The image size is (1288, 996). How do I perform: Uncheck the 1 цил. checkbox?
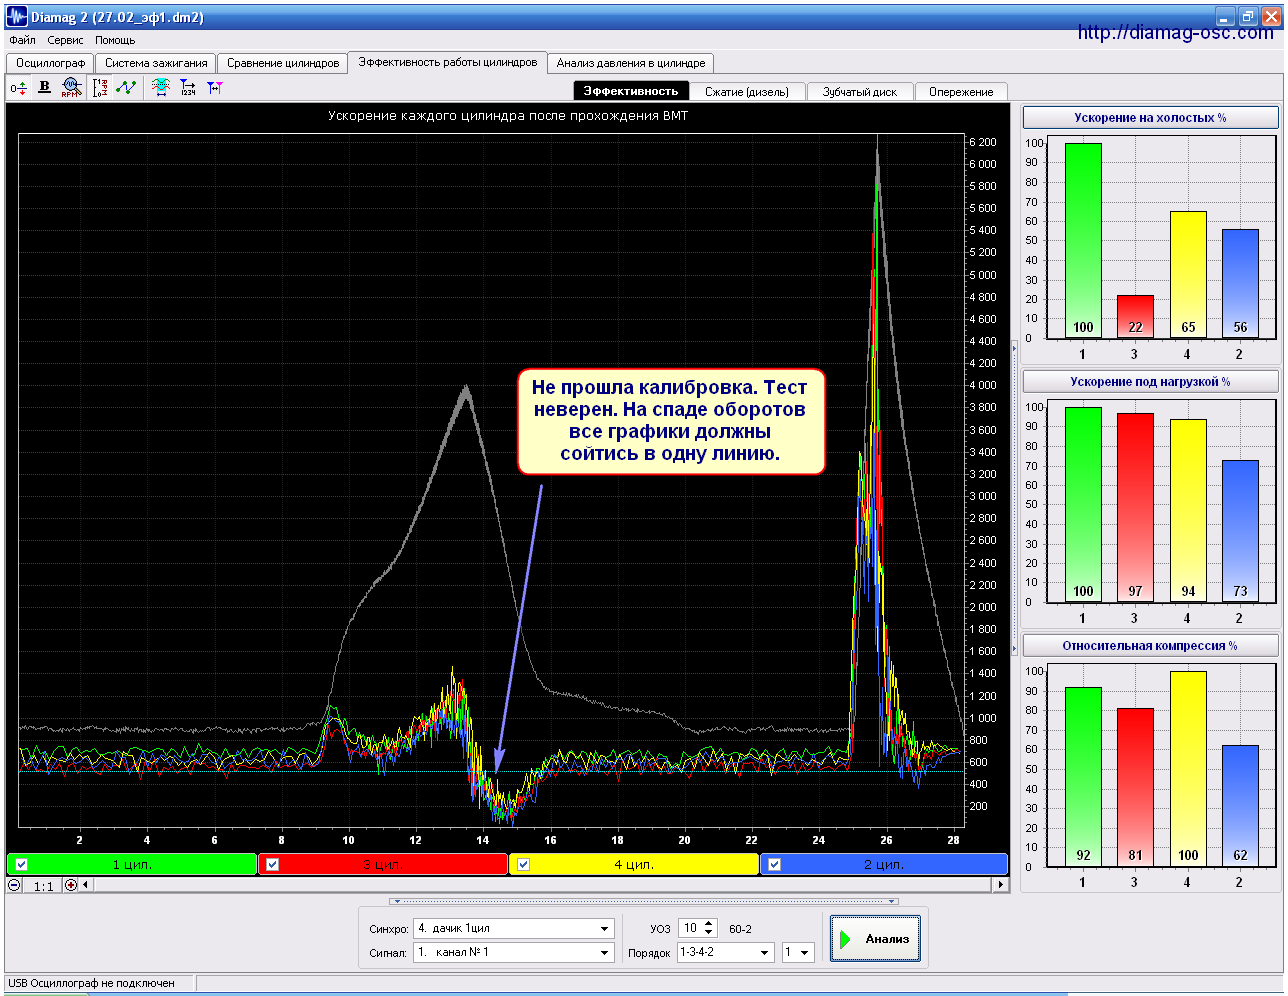tap(22, 864)
